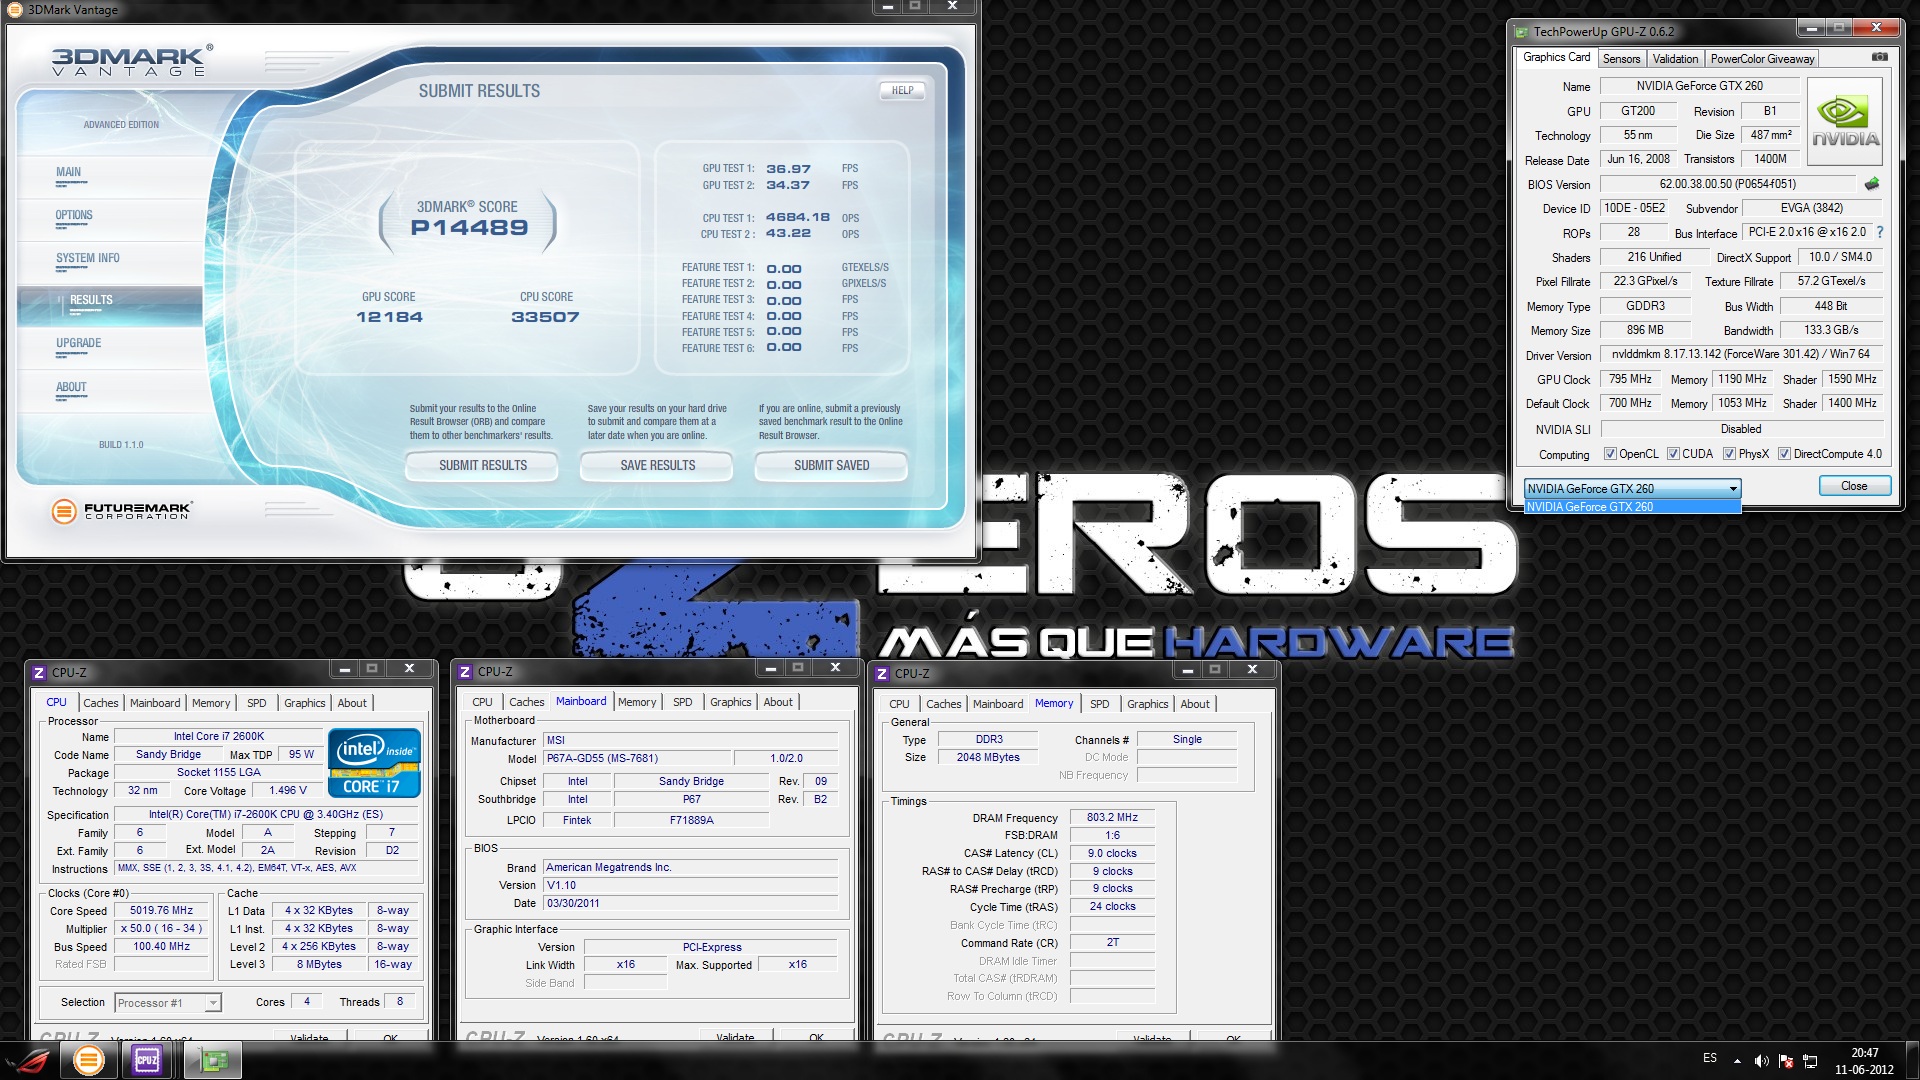Select NVIDIA GeForce GTX 260 list entry
Viewport: 1920px width, 1080px height.
pos(1632,507)
